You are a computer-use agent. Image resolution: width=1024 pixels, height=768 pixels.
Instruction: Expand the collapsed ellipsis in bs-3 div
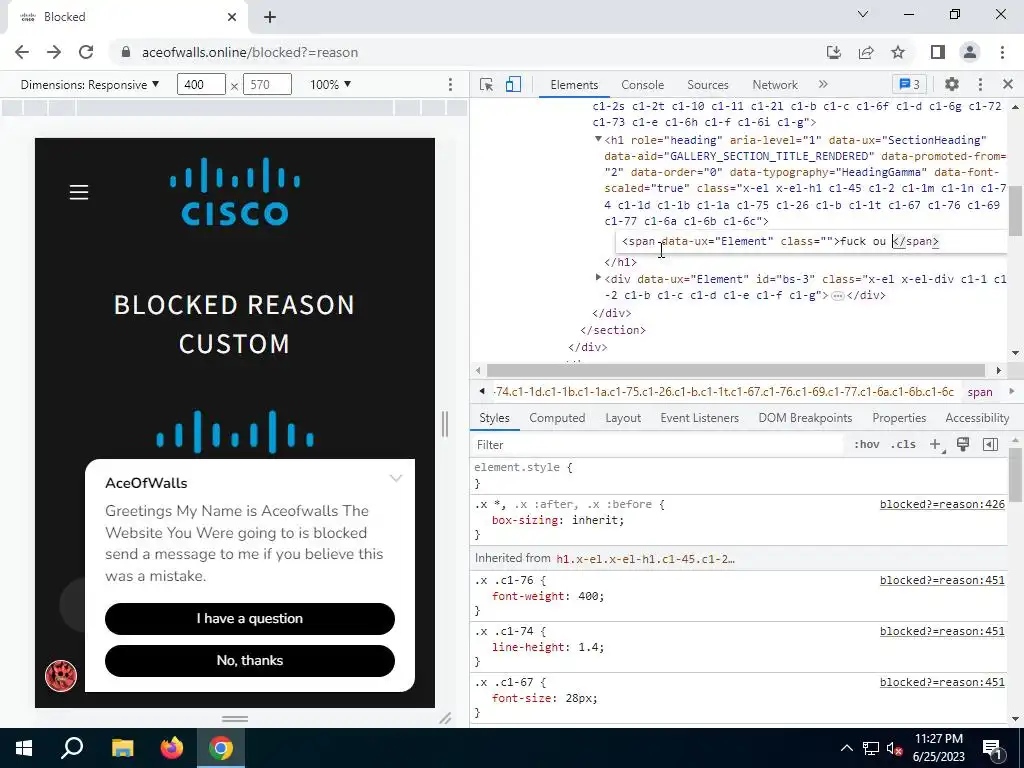(x=837, y=296)
